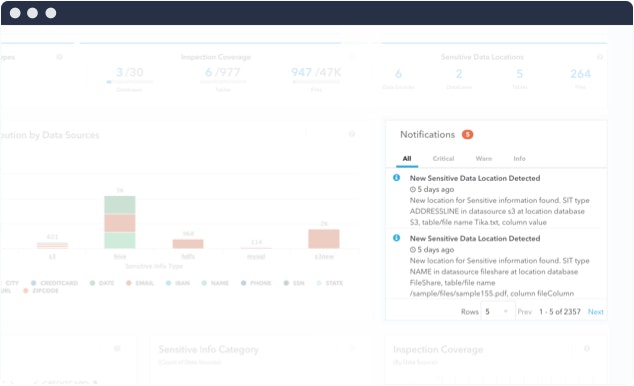Click the 264 files sensitive location count
Image resolution: width=634 pixels, height=386 pixels.
(580, 74)
